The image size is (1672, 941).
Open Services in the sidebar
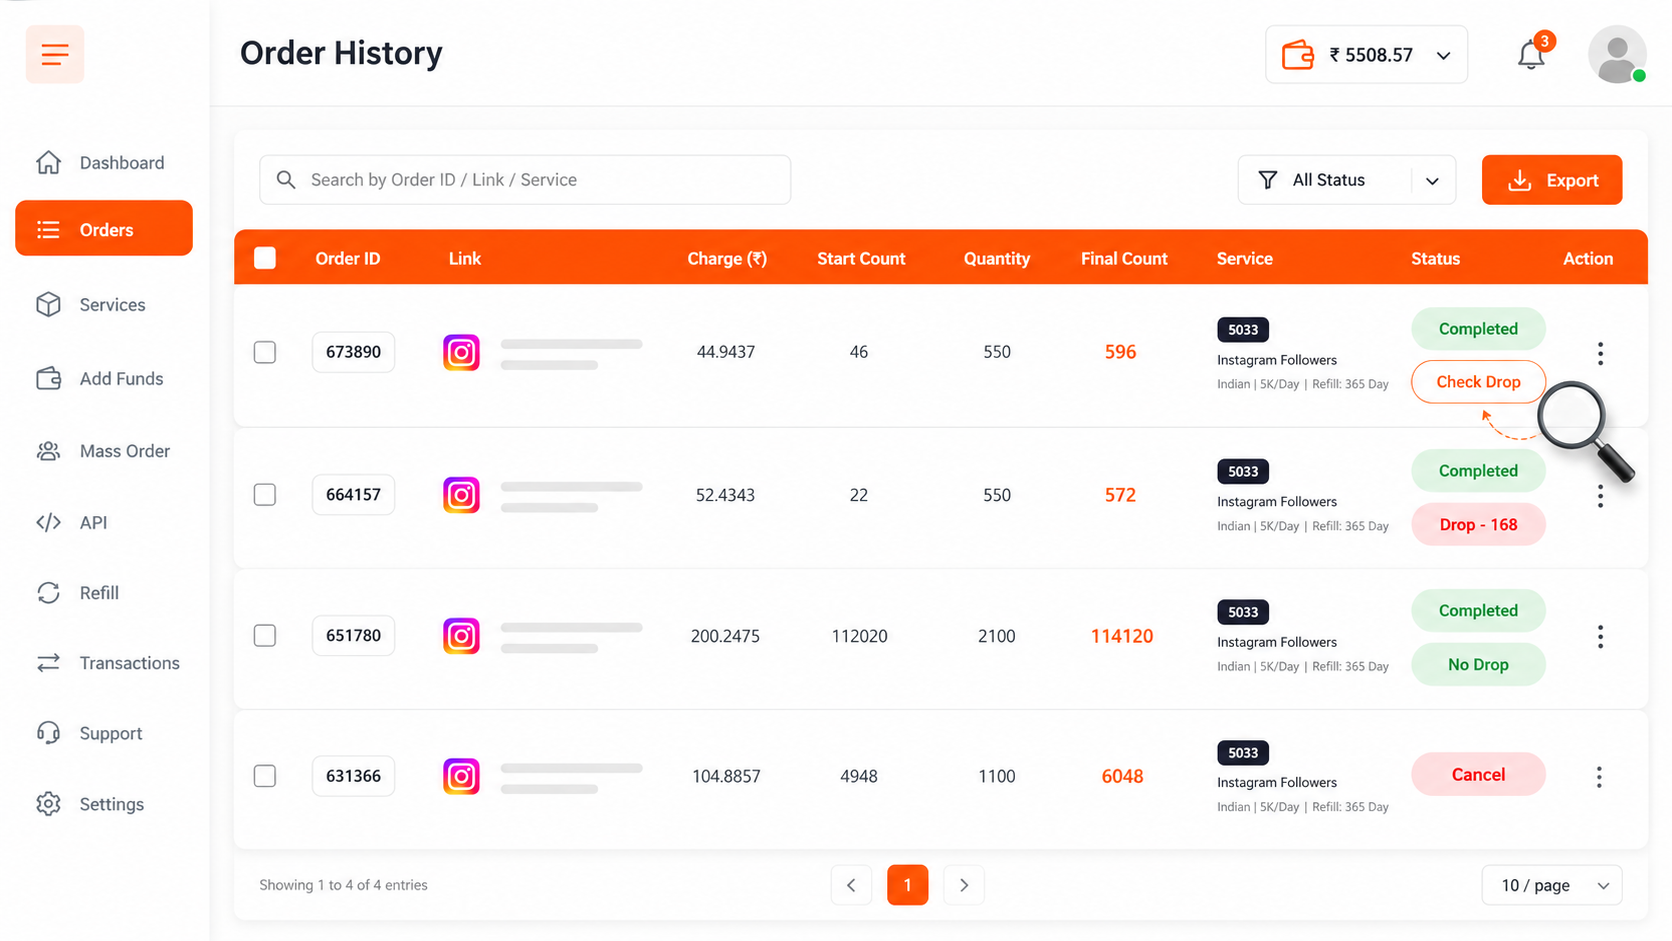[x=104, y=305]
